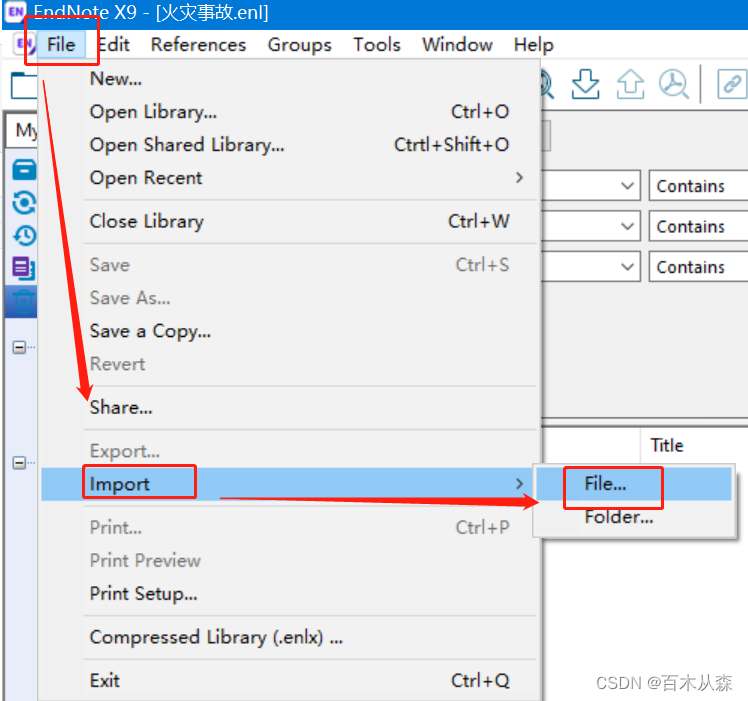Open the first Contains comparison box
Screen dimensions: 748x701
(x=698, y=186)
